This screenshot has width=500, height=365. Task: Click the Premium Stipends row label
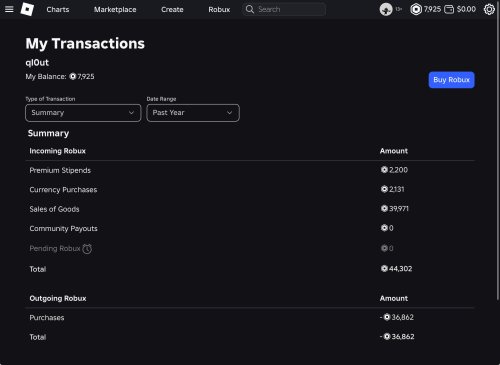(60, 170)
